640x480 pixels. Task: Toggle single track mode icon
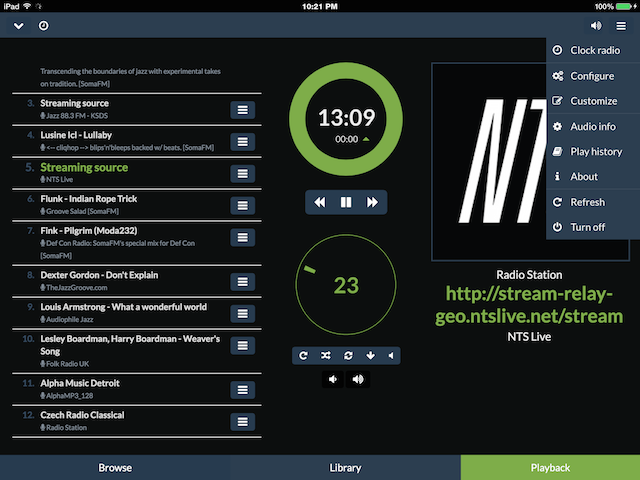point(348,356)
